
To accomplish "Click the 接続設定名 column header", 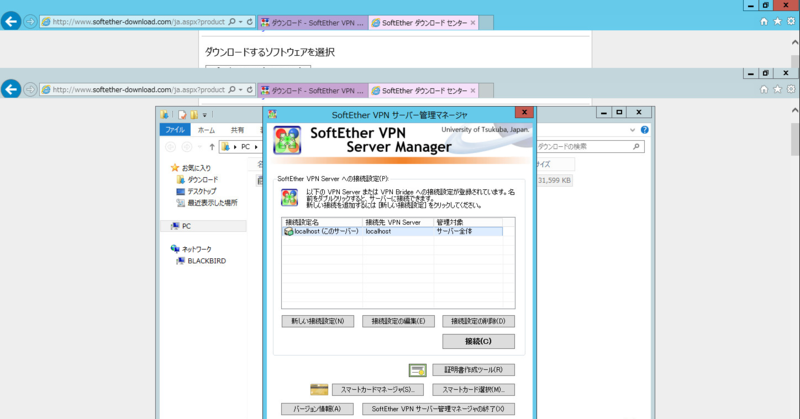I will [x=322, y=223].
